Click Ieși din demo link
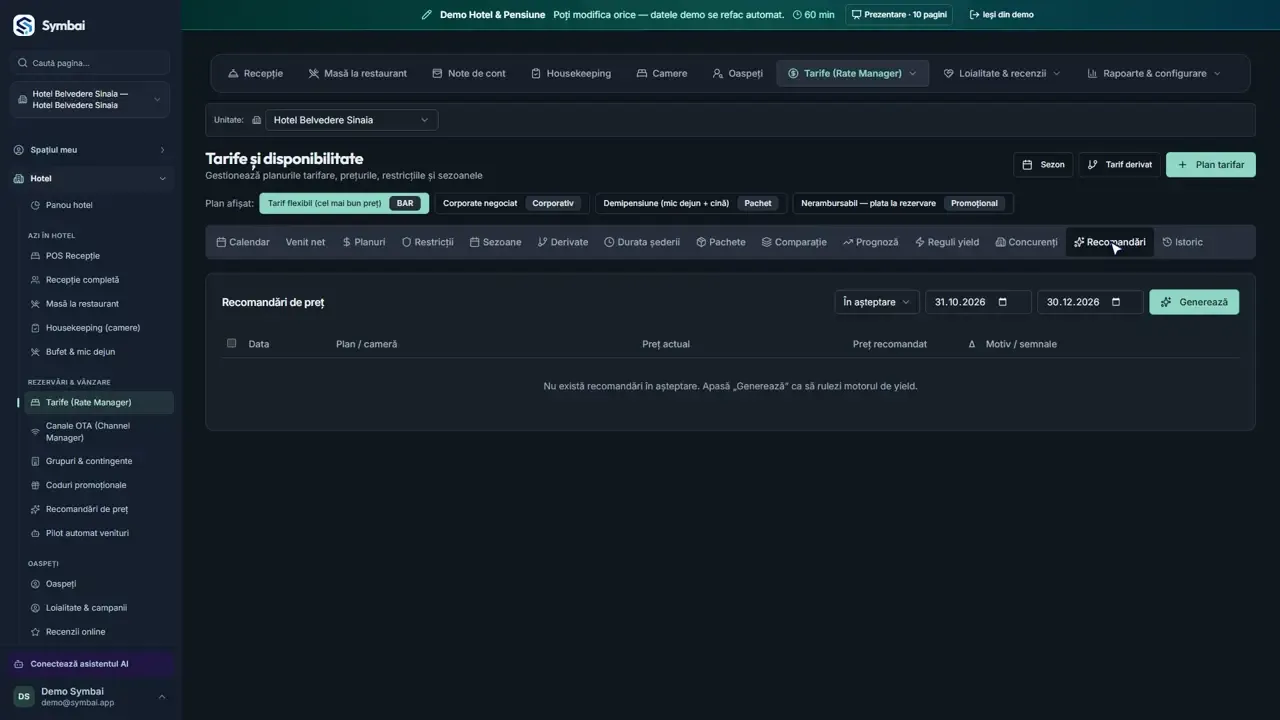1280x720 pixels. [x=1001, y=15]
